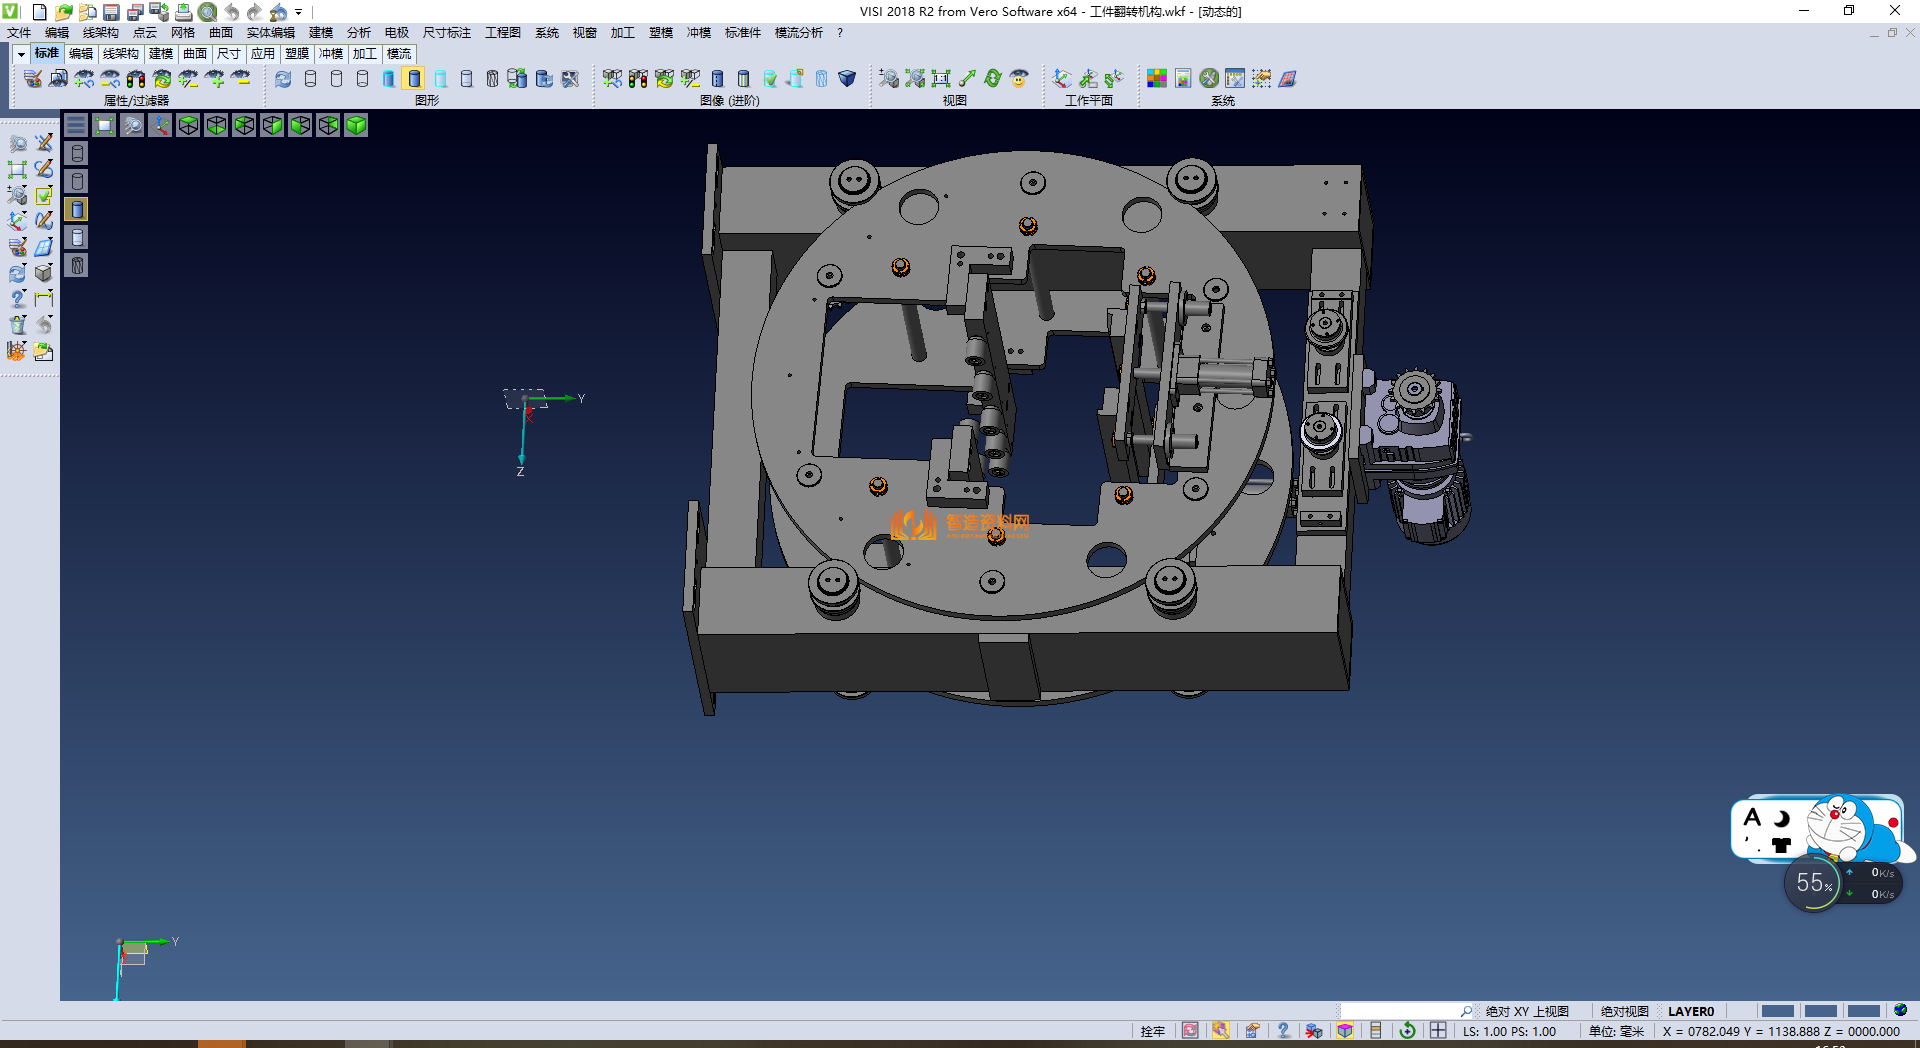
Task: Select the solid green cube view icon
Action: [x=356, y=125]
